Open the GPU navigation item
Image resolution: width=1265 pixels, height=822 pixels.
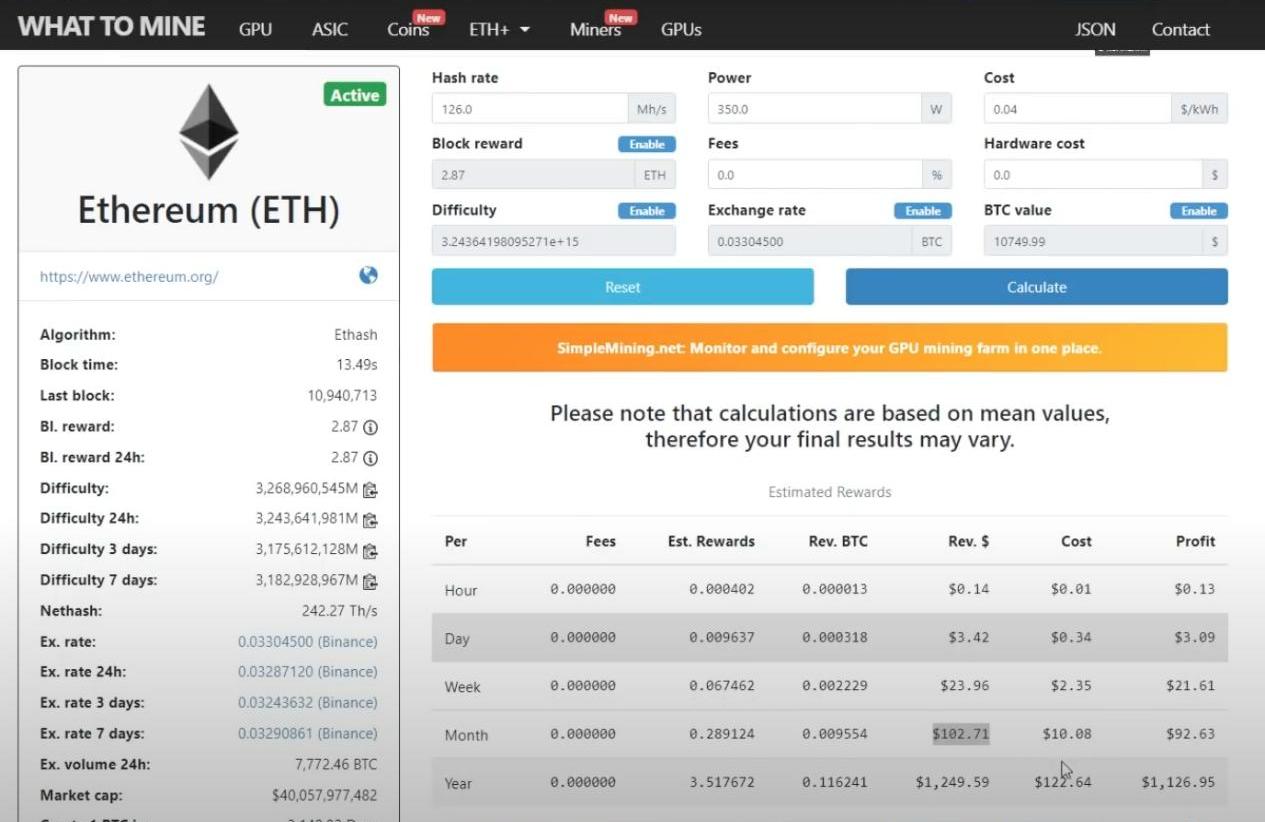point(255,30)
